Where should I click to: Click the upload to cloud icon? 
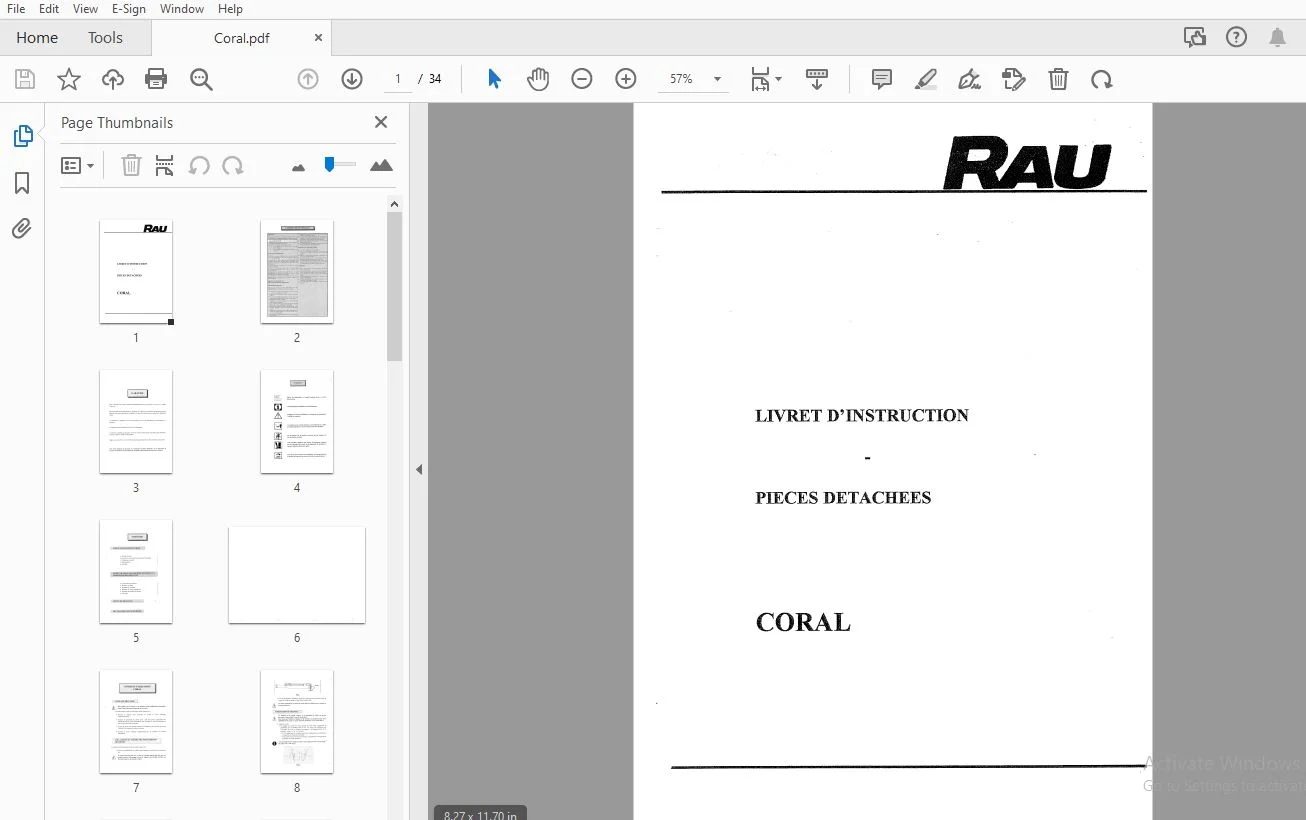click(113, 79)
